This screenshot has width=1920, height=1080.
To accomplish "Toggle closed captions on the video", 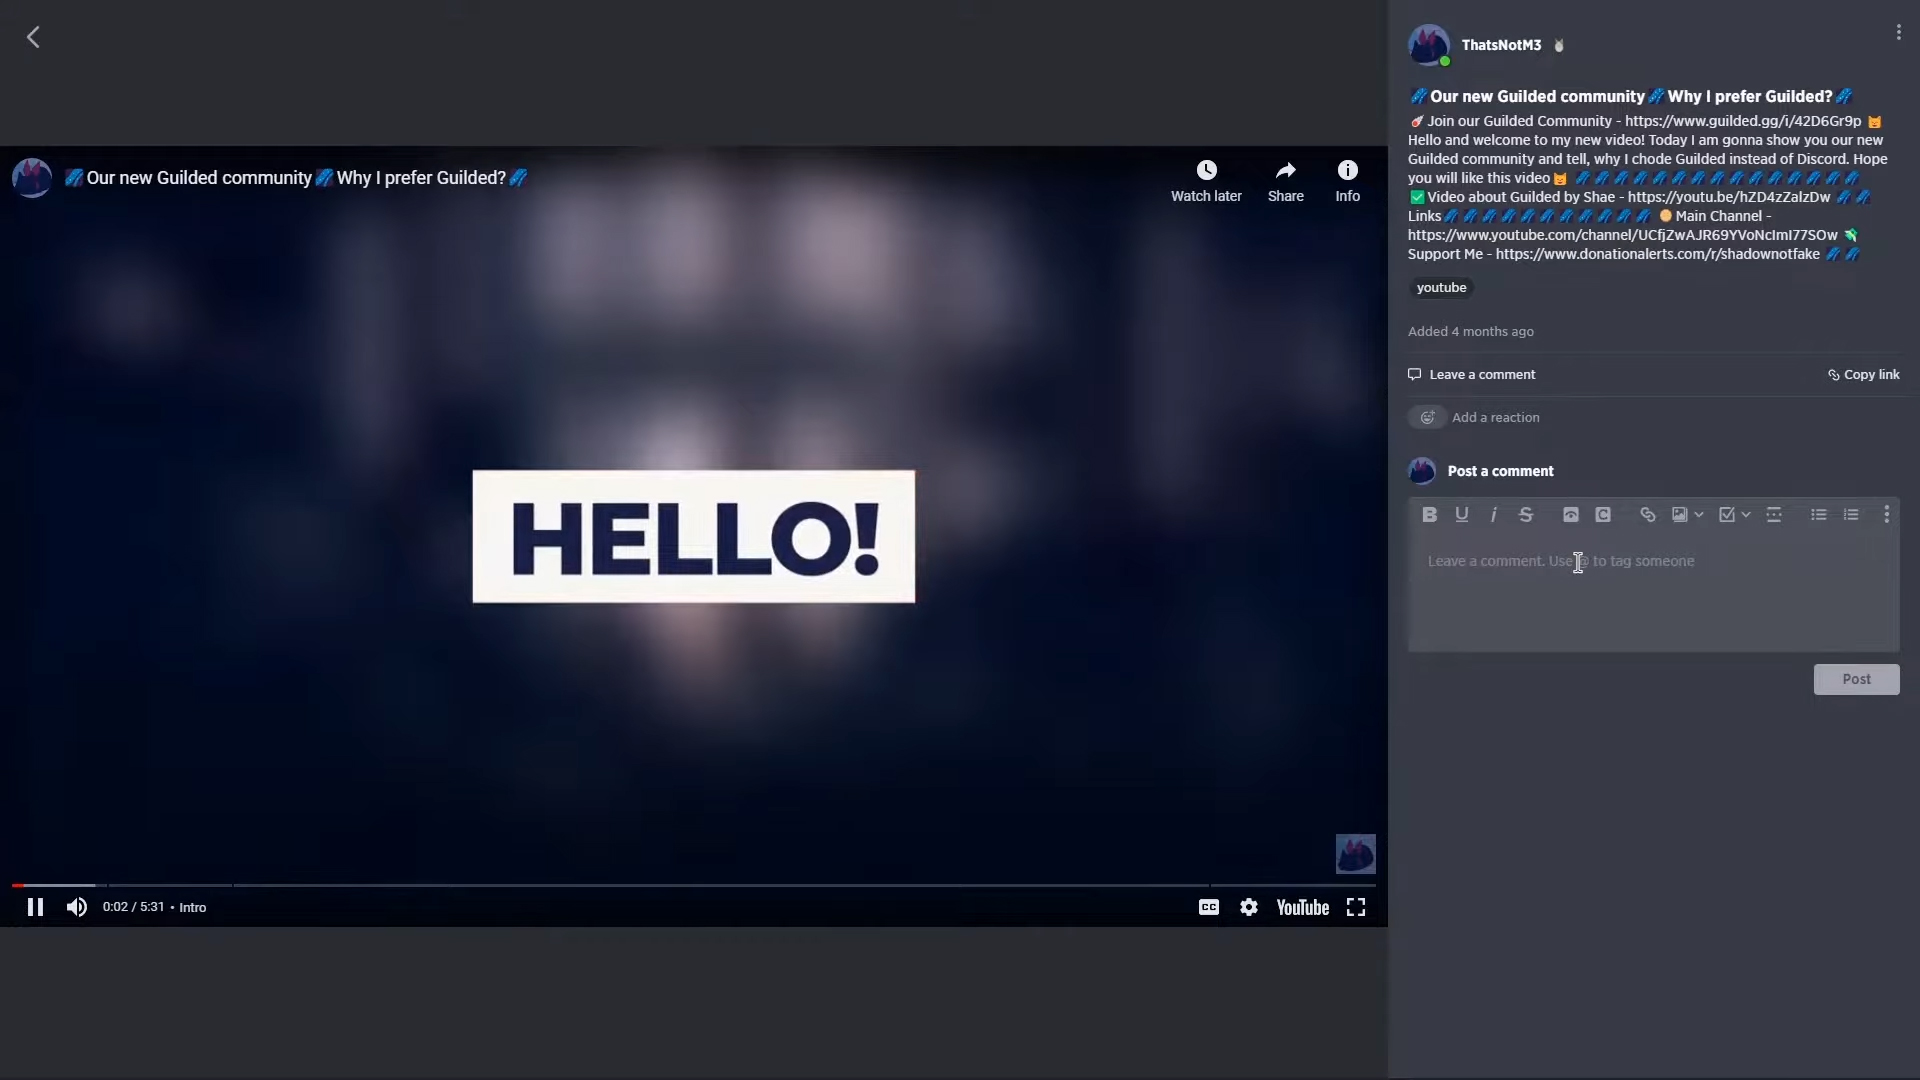I will coord(1208,907).
